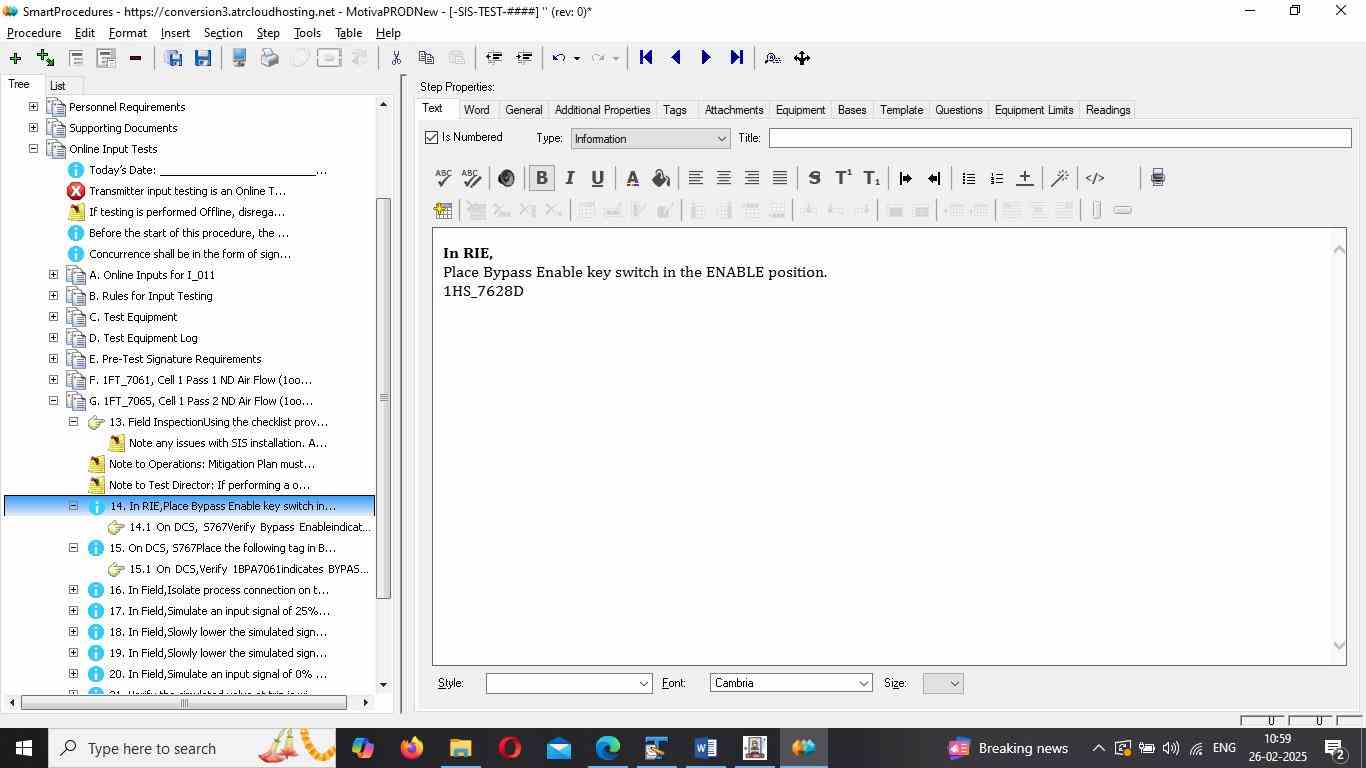Click the four-way move arrows icon
This screenshot has height=768, width=1366.
click(x=802, y=58)
